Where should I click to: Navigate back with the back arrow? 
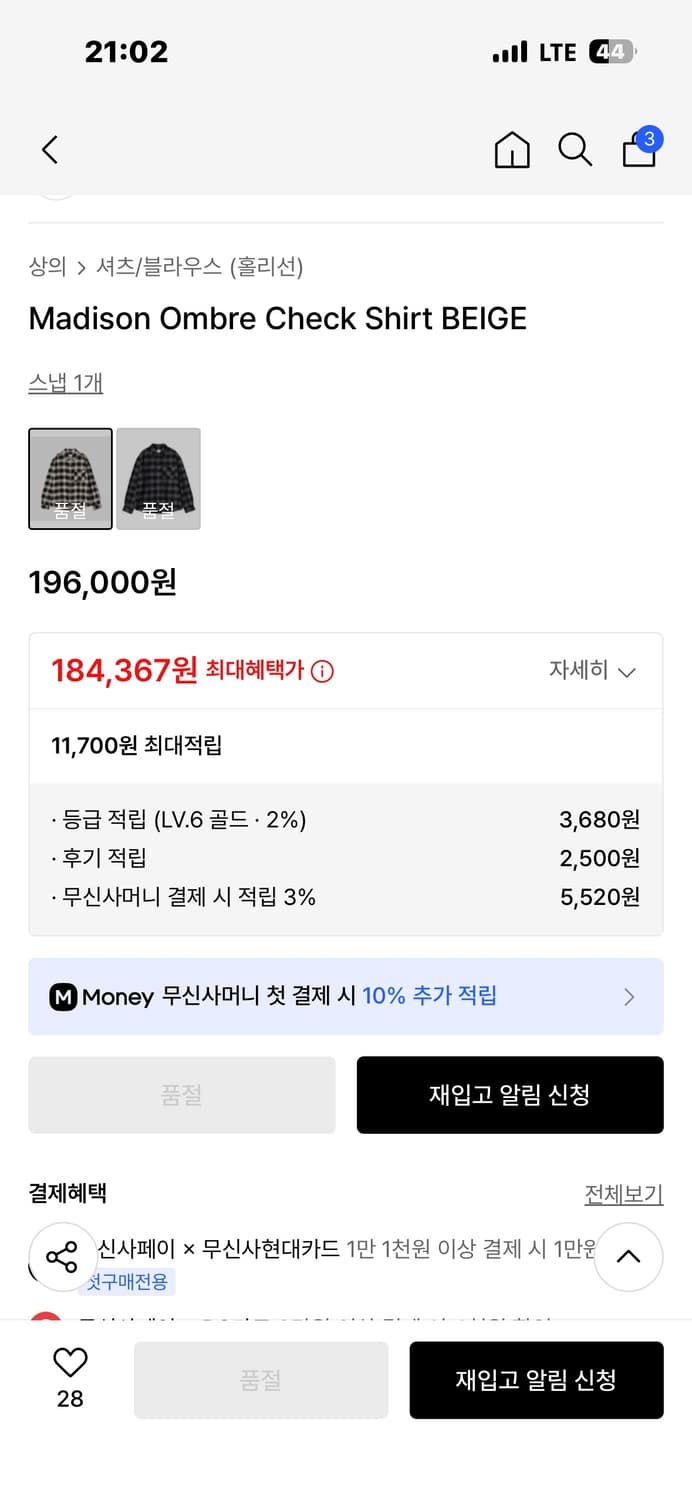point(49,148)
